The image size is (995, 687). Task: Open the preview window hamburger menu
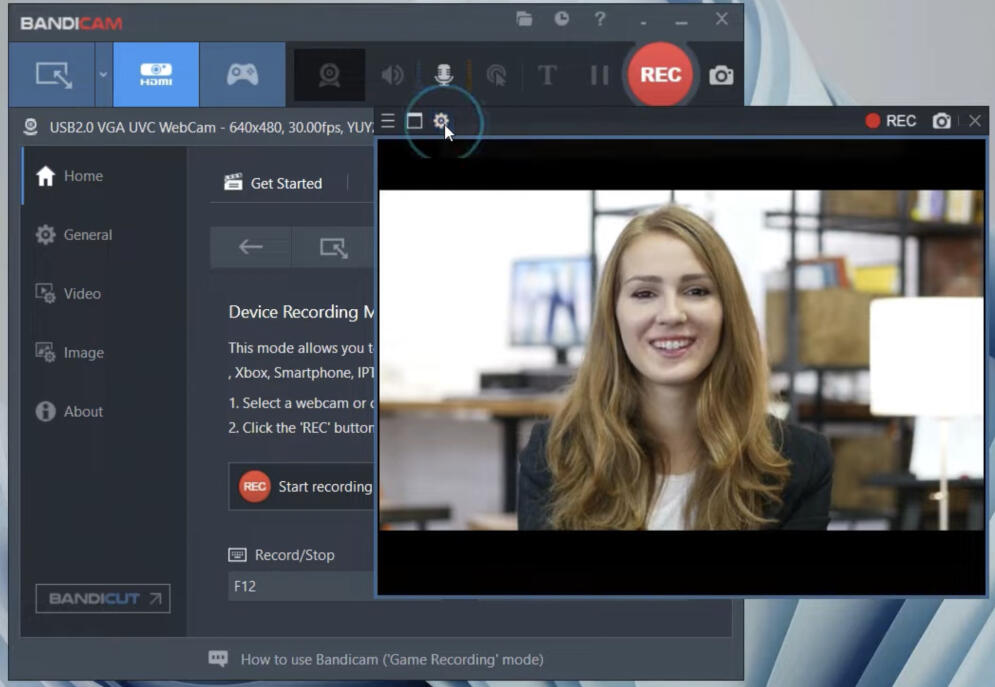388,121
